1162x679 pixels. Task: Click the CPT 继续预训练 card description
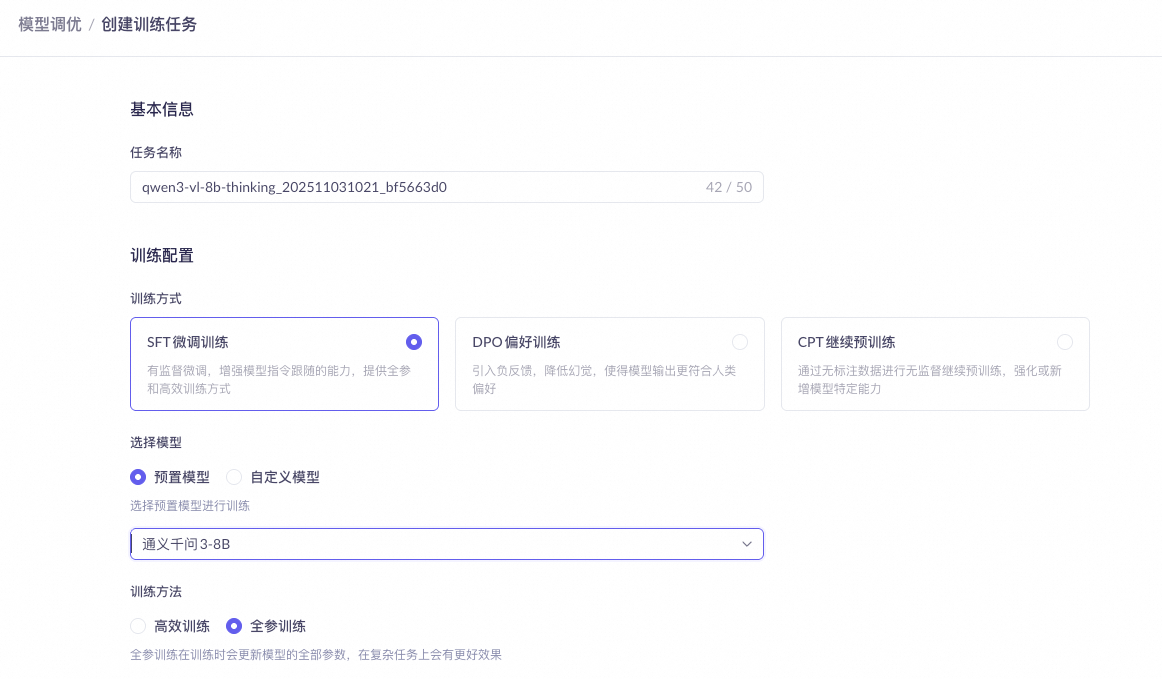tap(929, 380)
